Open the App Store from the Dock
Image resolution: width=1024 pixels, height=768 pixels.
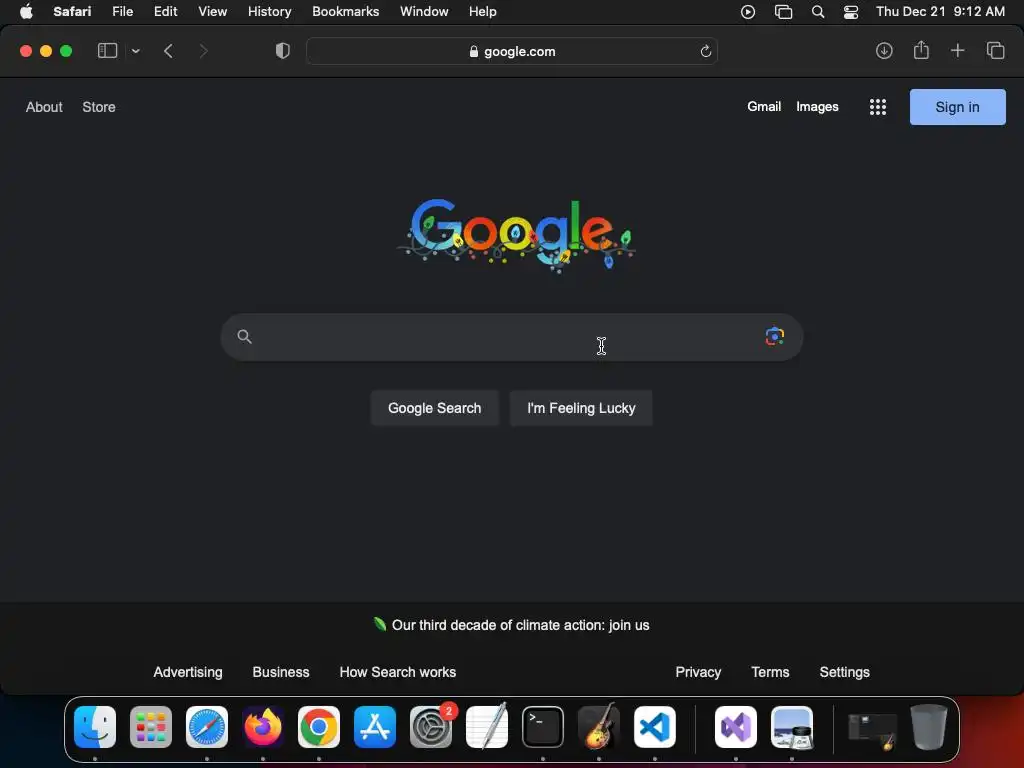click(x=375, y=727)
